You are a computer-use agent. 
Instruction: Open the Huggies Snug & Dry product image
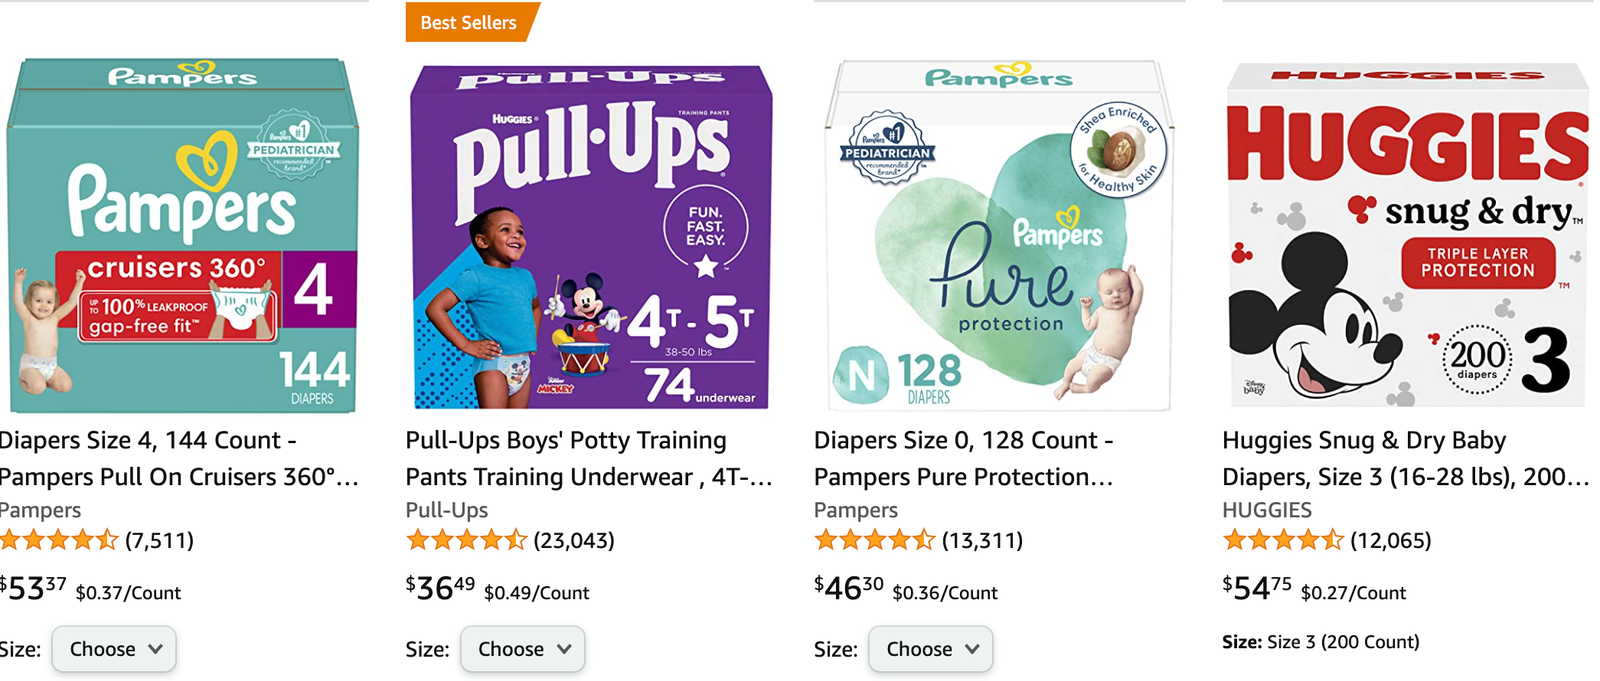[1407, 235]
